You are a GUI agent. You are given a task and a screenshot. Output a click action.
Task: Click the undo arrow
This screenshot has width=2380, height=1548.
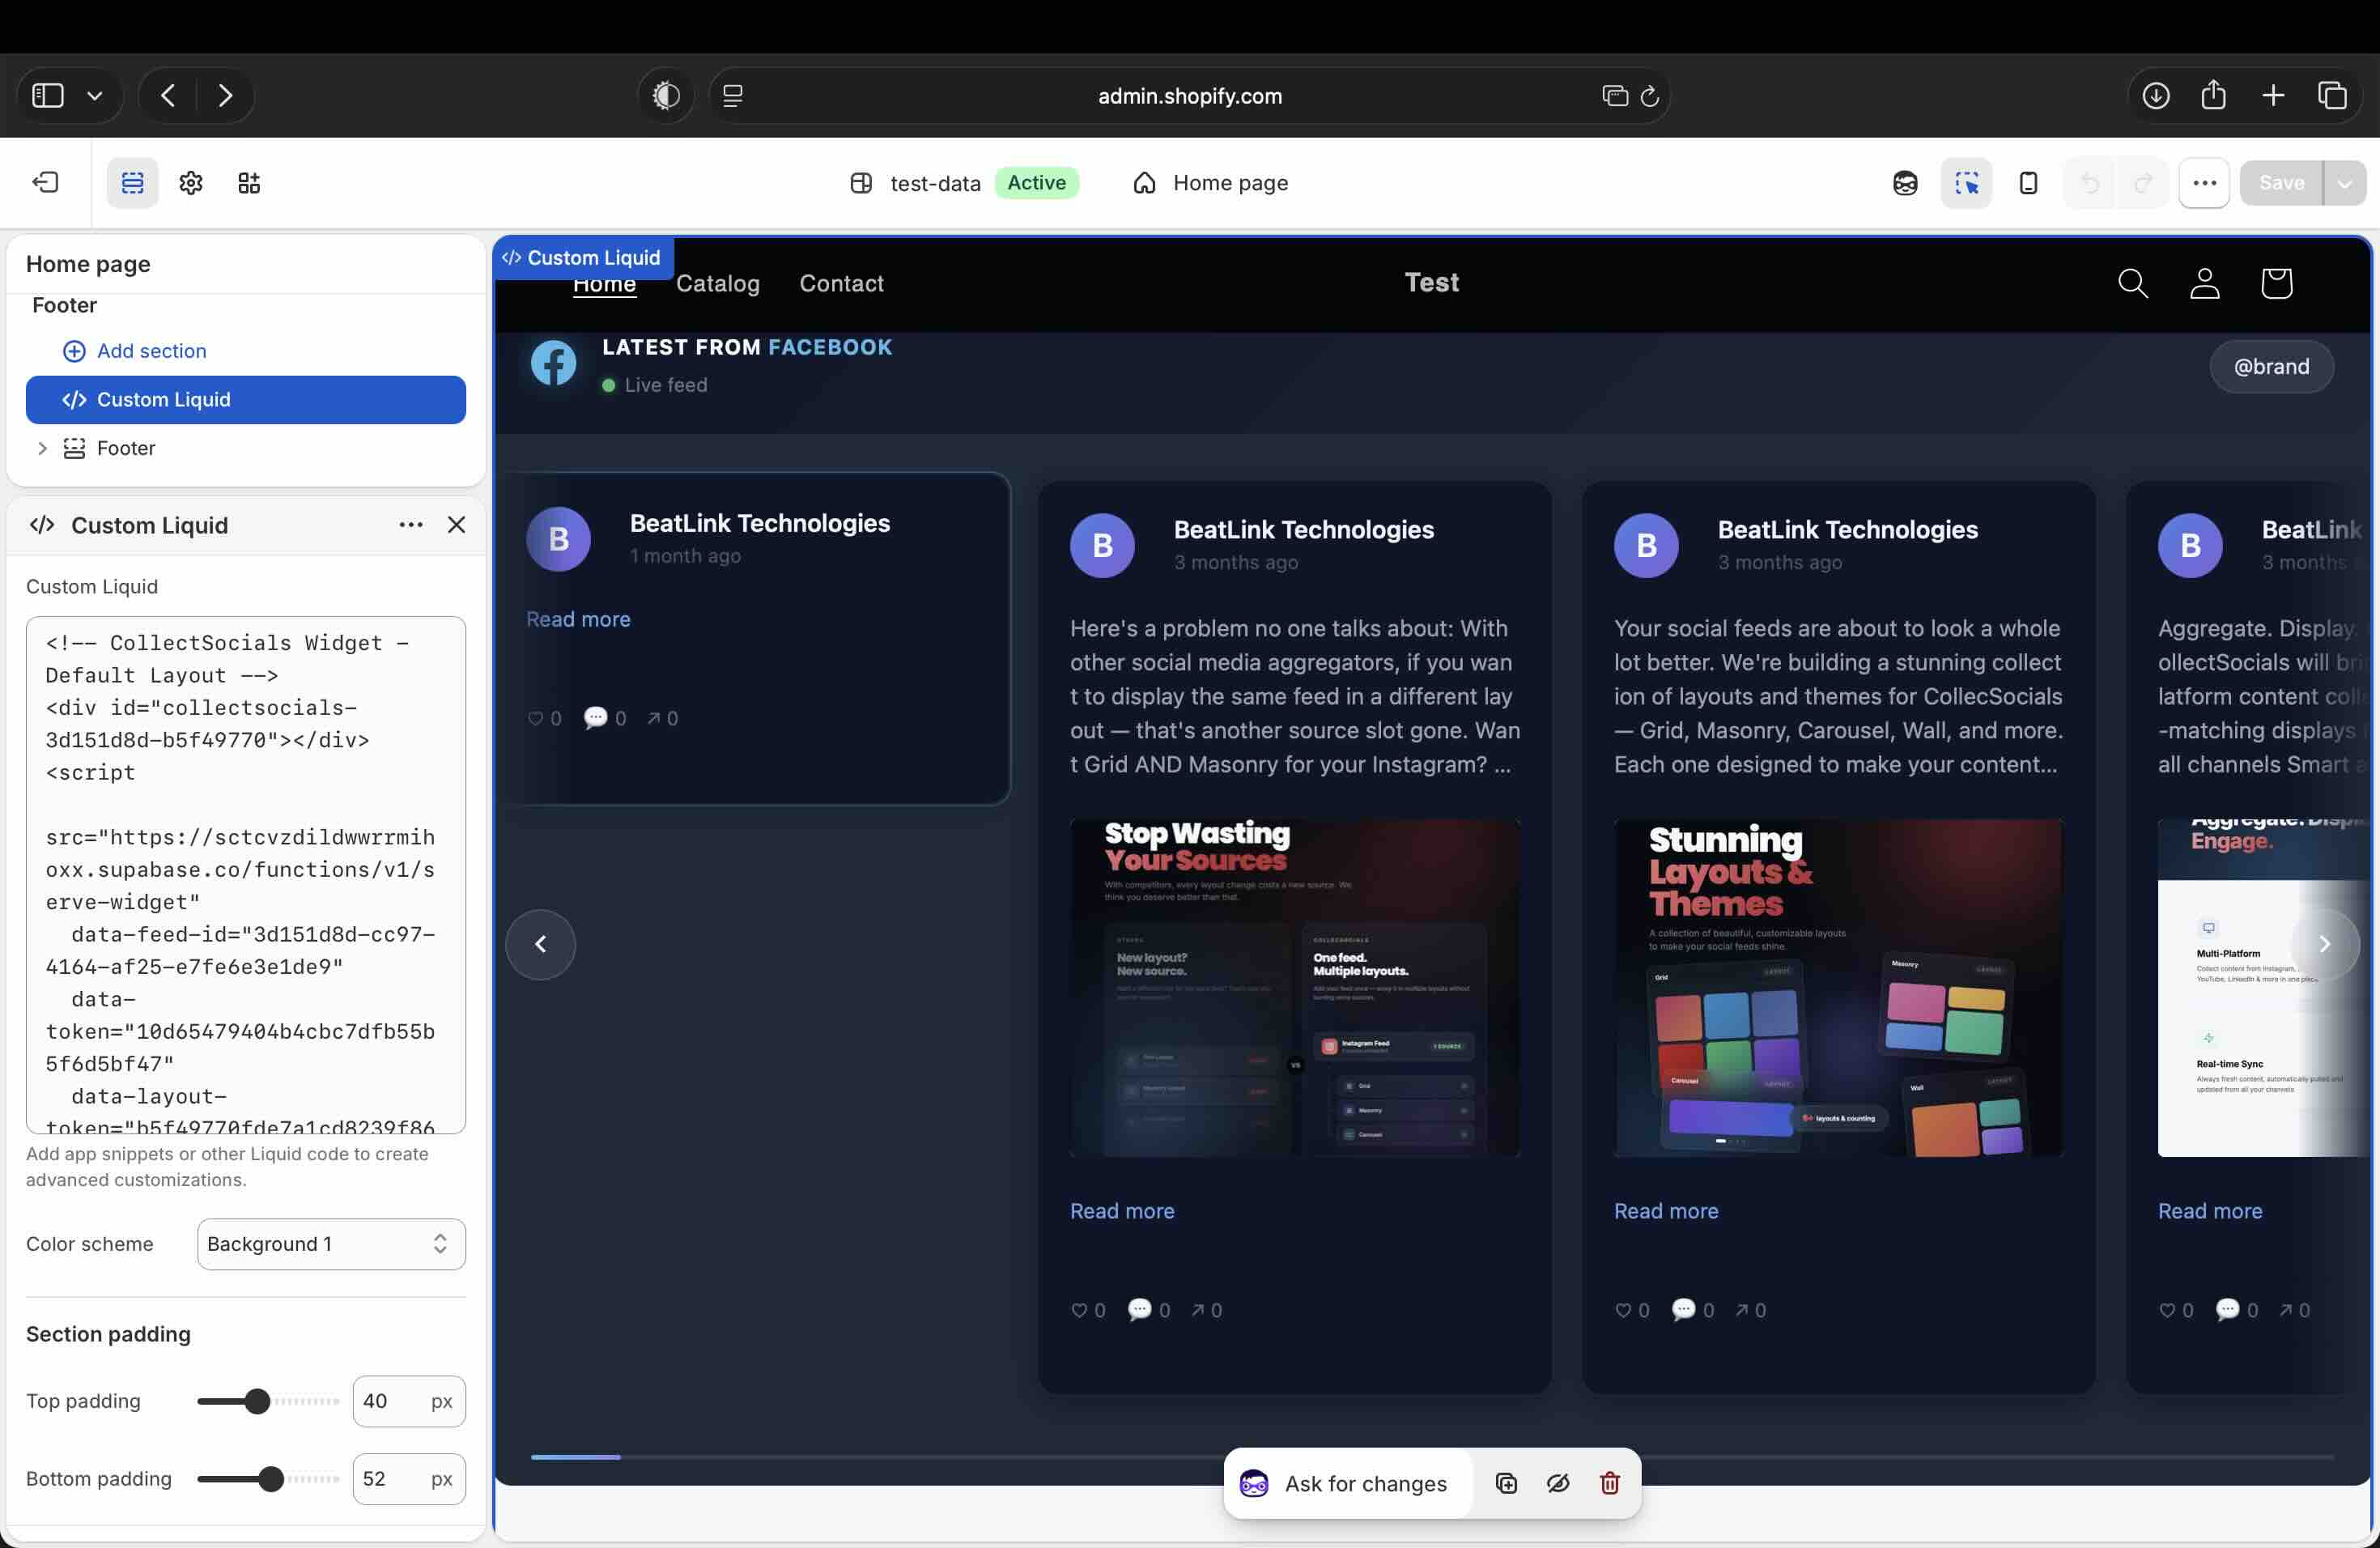(x=2090, y=183)
